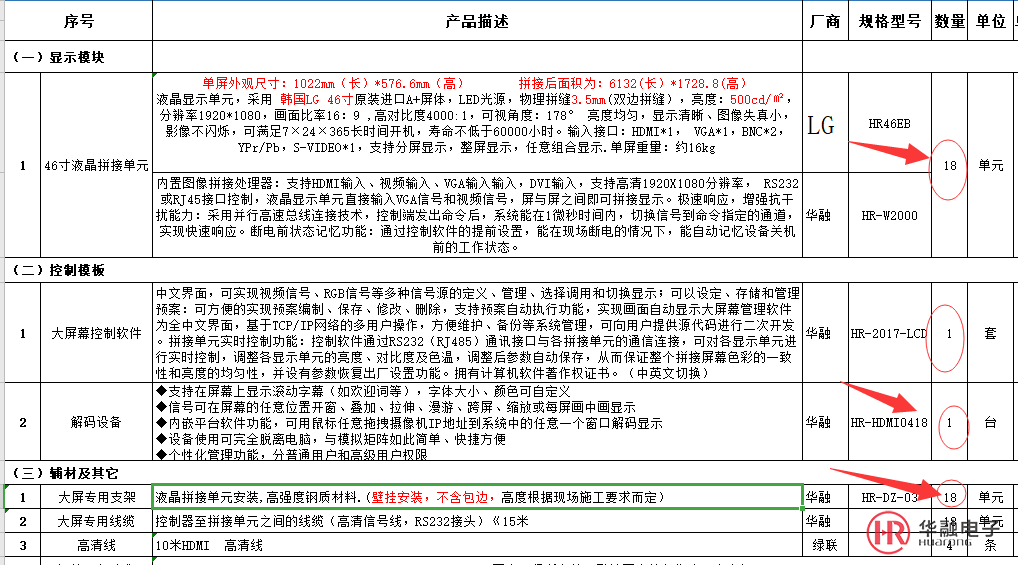Select description cell starting 内置图像拼接处理器
The height and width of the screenshot is (565, 1018).
point(477,215)
